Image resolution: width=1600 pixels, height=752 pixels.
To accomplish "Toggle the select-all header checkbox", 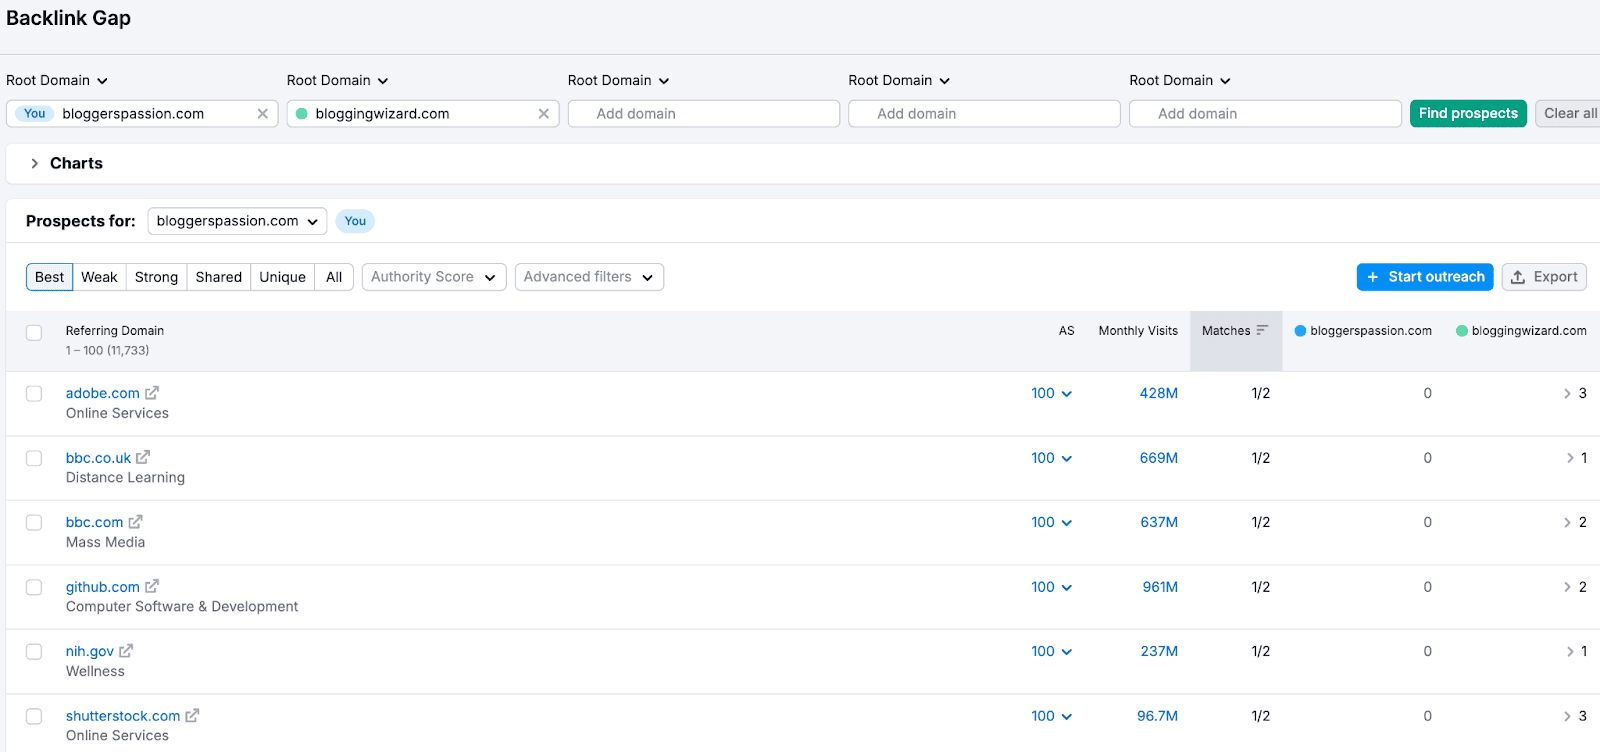I will tap(34, 333).
